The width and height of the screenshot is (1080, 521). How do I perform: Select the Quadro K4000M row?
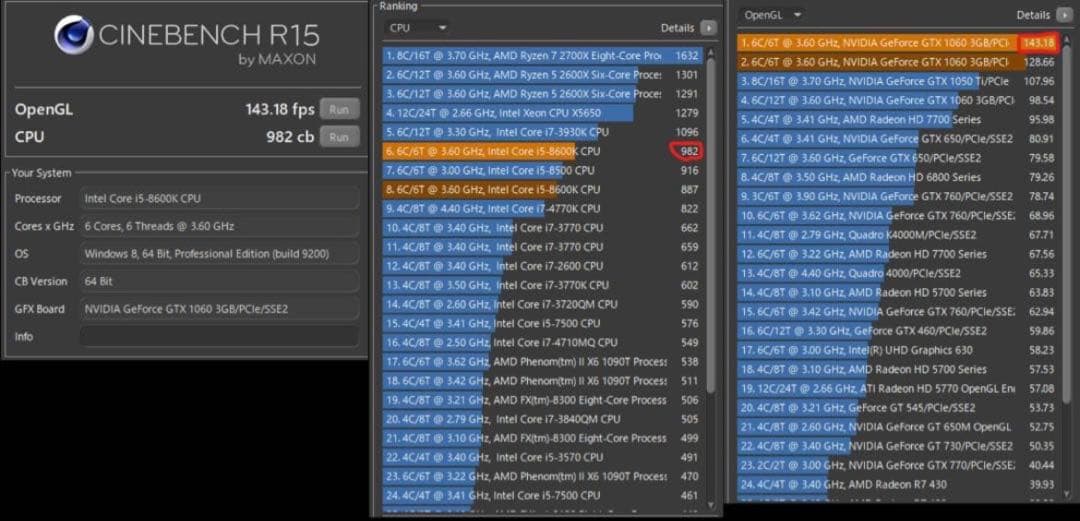click(x=897, y=235)
